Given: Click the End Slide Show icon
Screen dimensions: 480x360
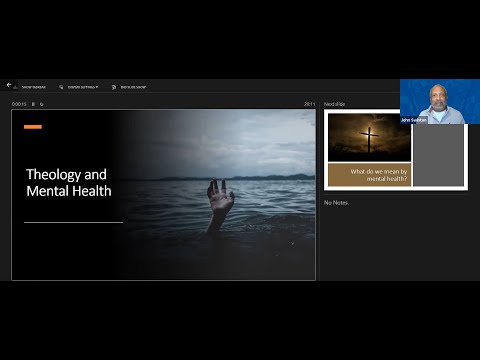Looking at the screenshot, I should click(x=114, y=87).
